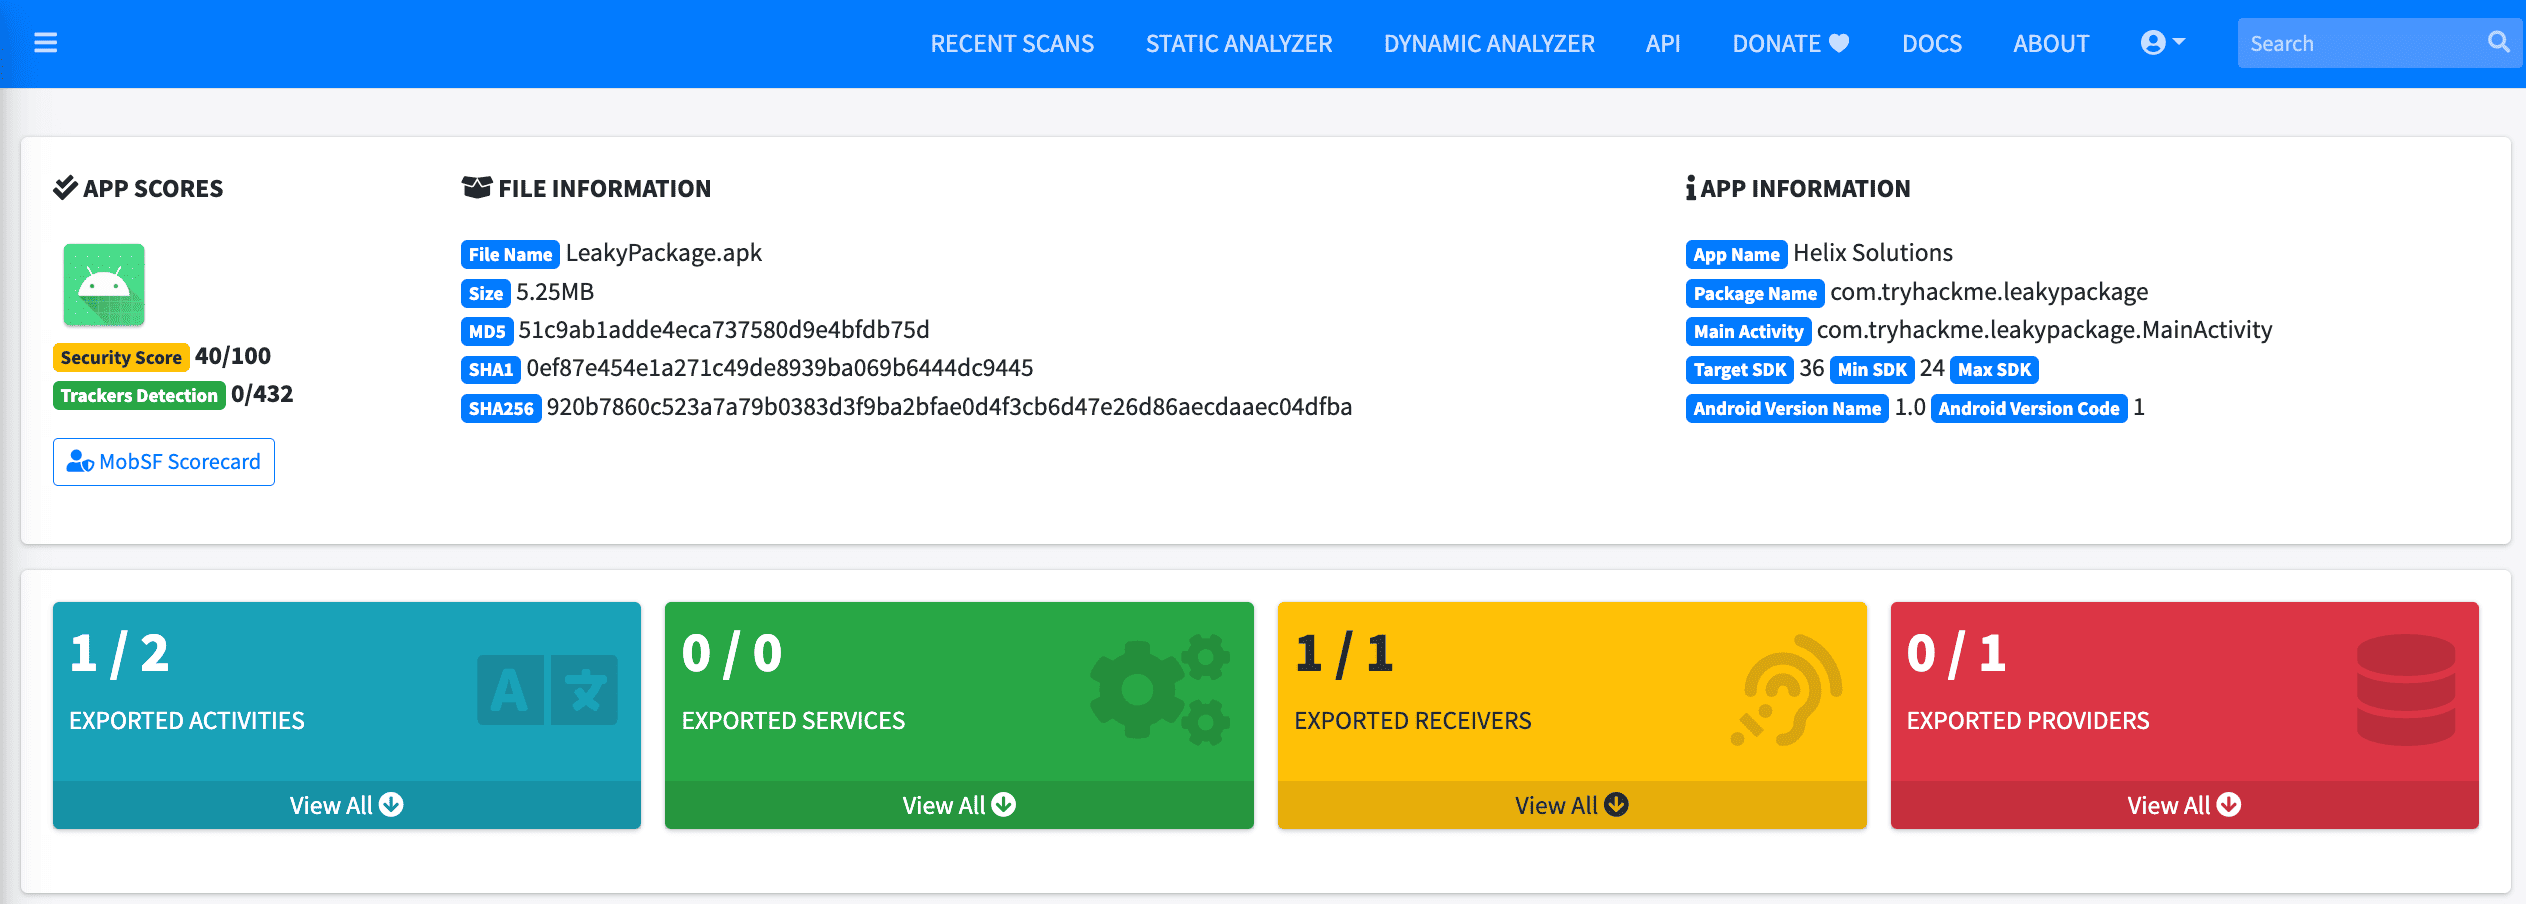Click the 40/100 security score value
This screenshot has width=2526, height=904.
[x=233, y=356]
